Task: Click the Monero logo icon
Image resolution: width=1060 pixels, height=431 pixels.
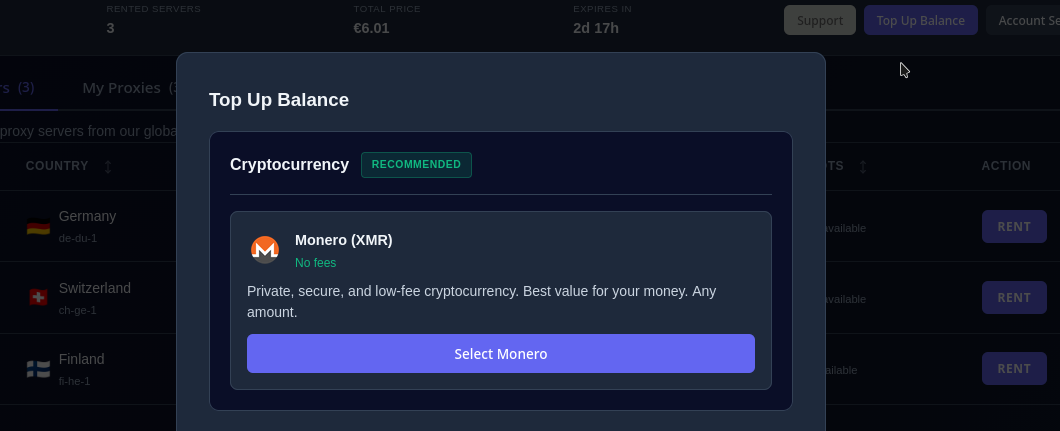Action: [265, 249]
